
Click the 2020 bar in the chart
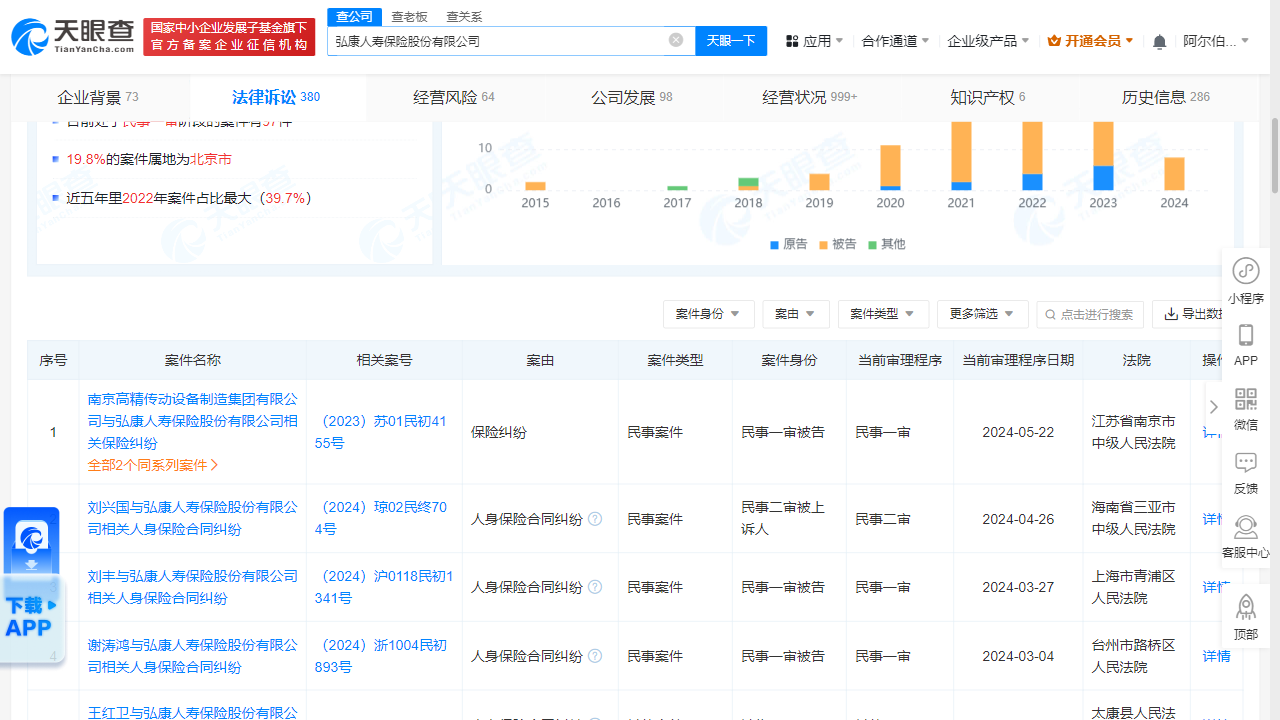(890, 168)
